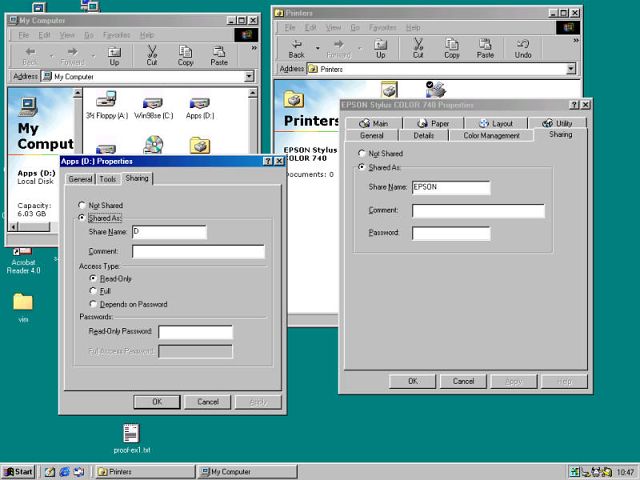Click OK in EPSON Stylus COLOR 740 Properties

coord(412,381)
